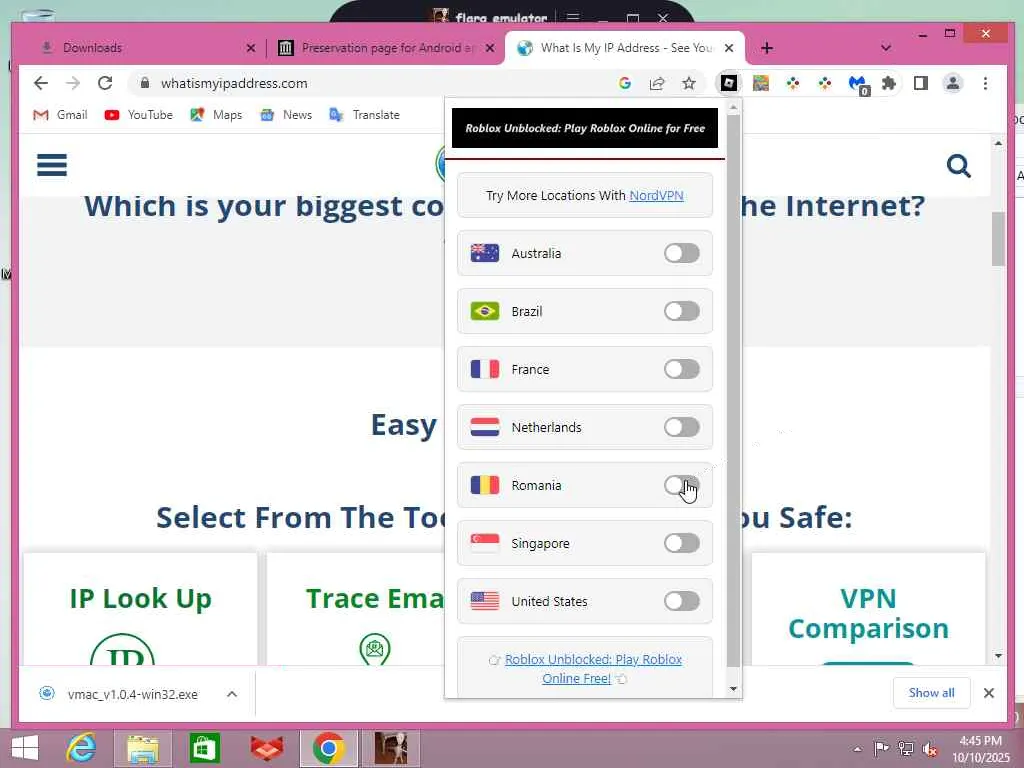The image size is (1024, 768).
Task: Dismiss the downloads bar
Action: click(989, 693)
